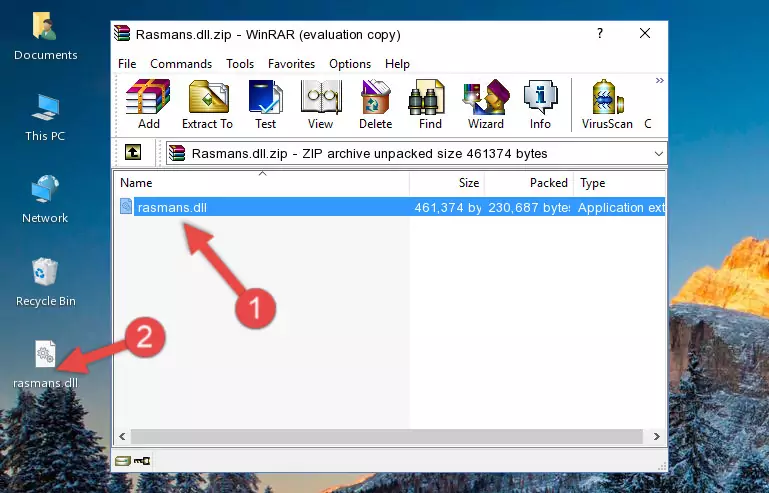Select the Documents desktop icon
The image size is (769, 493).
(x=45, y=36)
